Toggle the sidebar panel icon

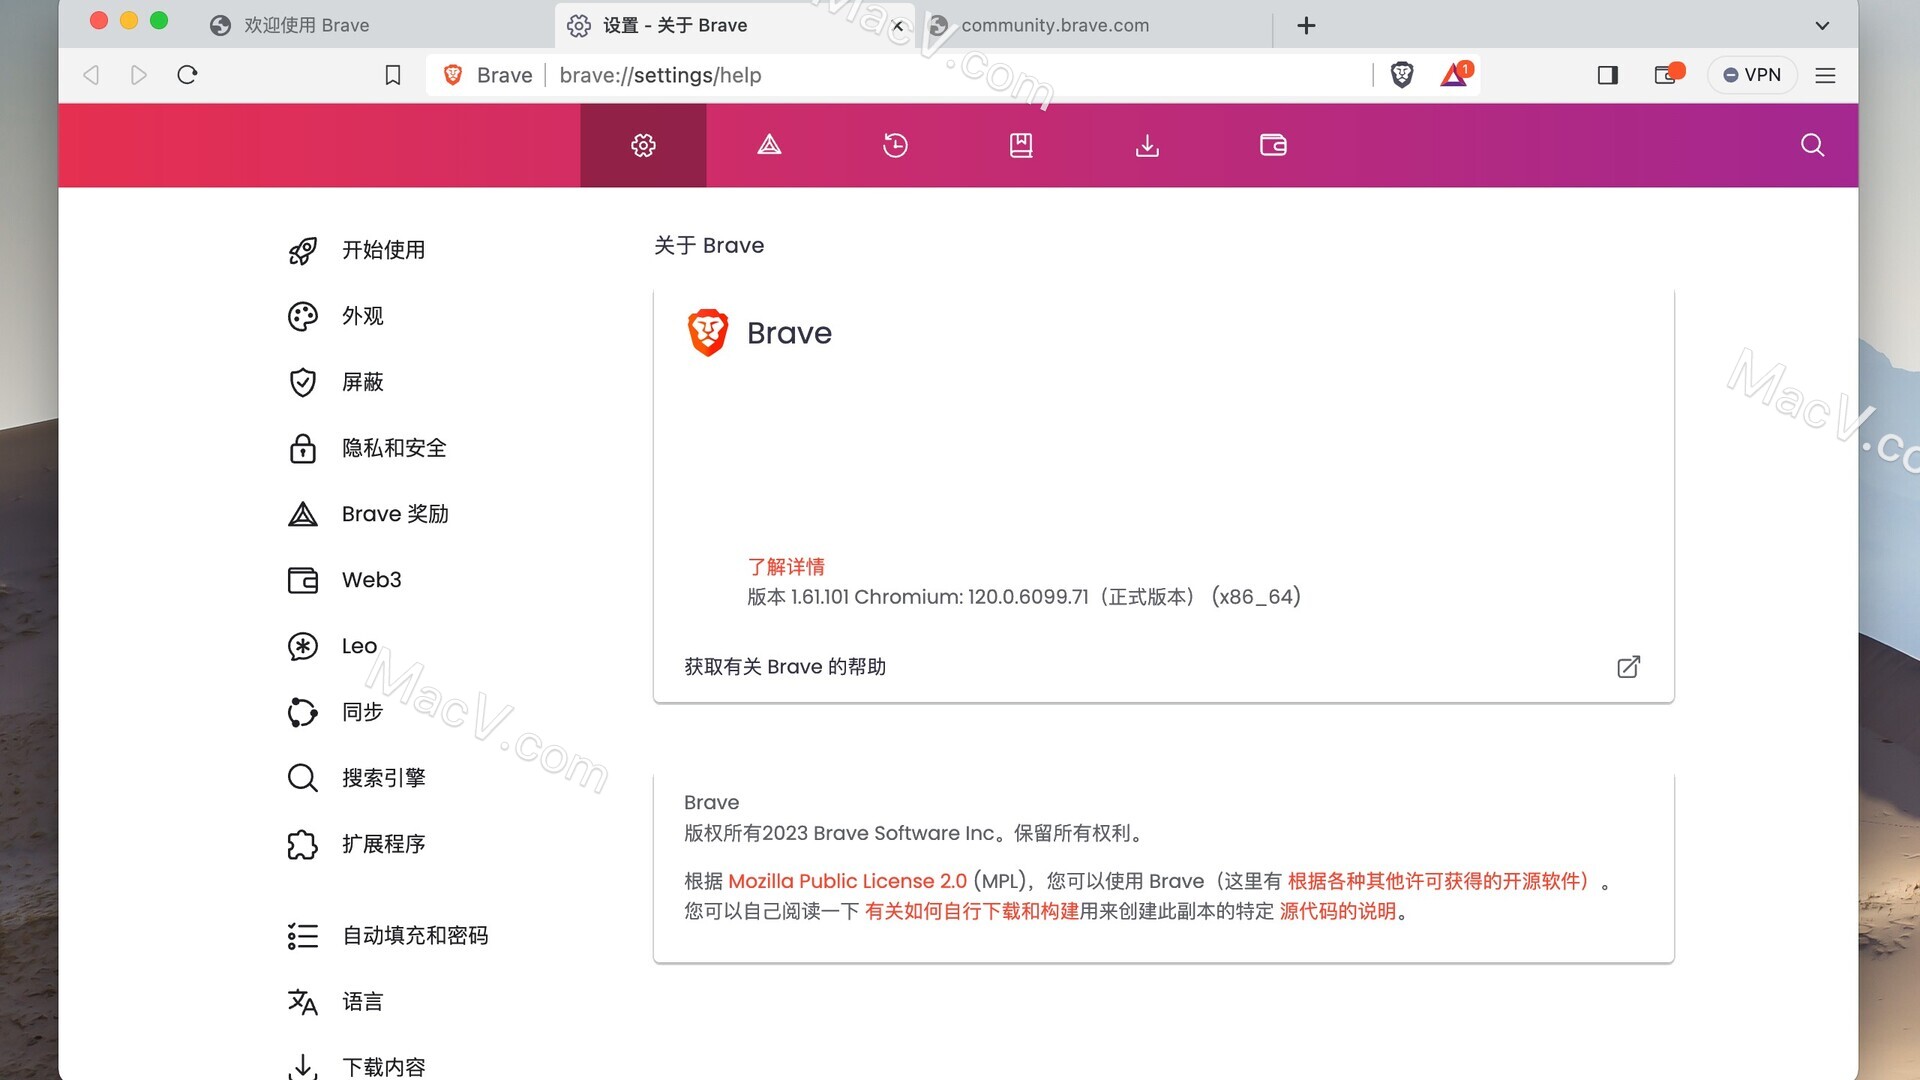click(1608, 75)
